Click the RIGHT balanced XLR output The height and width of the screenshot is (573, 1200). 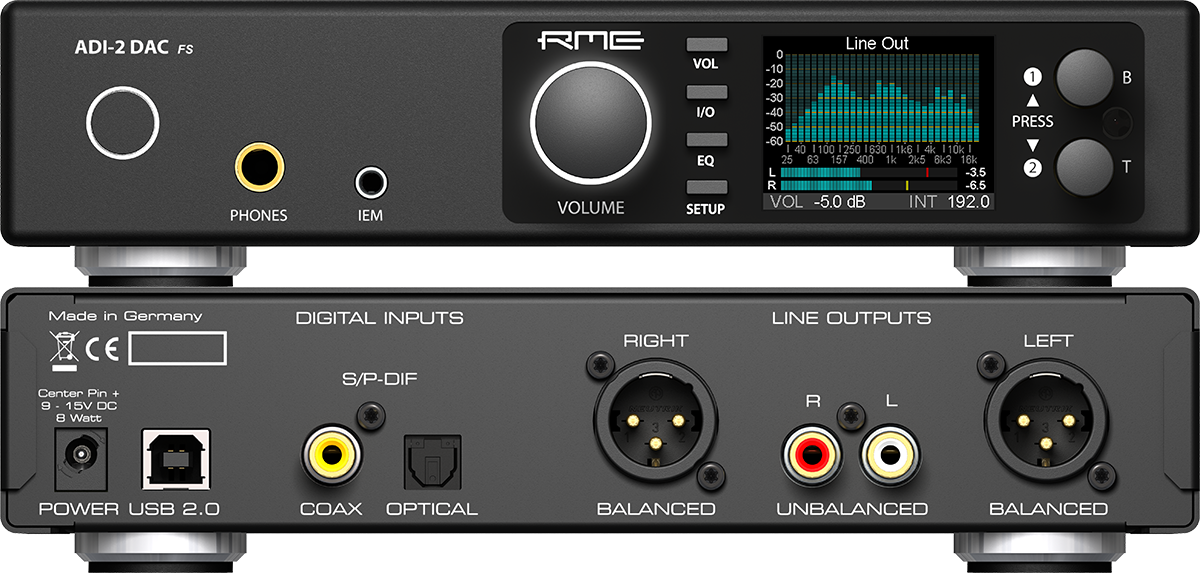coord(655,423)
